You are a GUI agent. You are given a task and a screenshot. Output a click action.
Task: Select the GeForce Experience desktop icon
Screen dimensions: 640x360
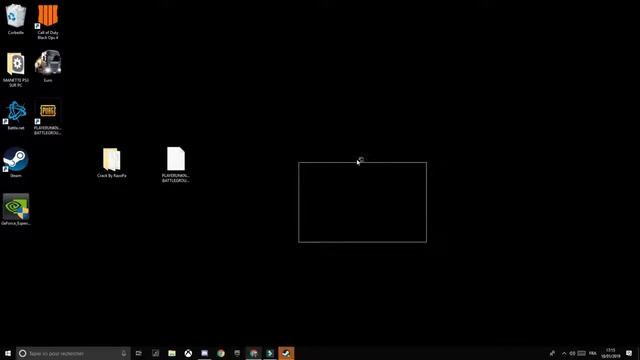[16, 209]
